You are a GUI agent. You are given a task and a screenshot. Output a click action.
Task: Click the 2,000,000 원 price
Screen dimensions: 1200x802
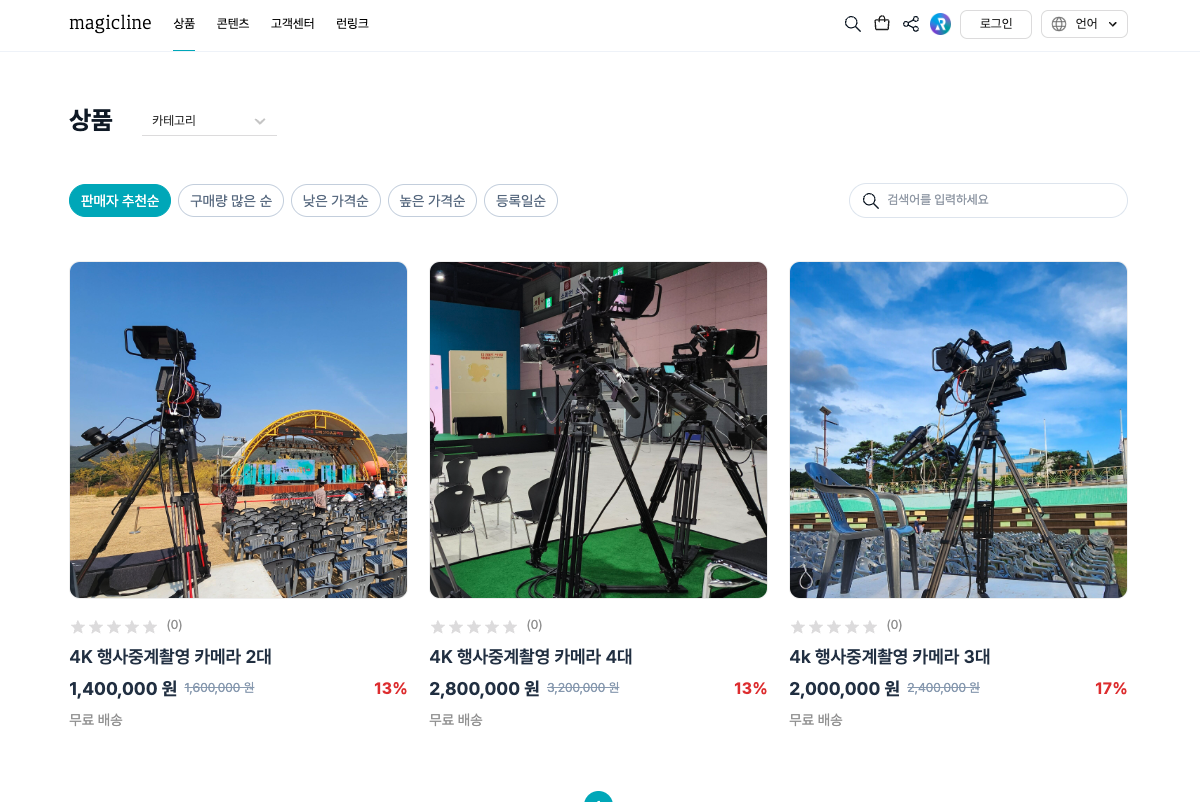coord(844,689)
